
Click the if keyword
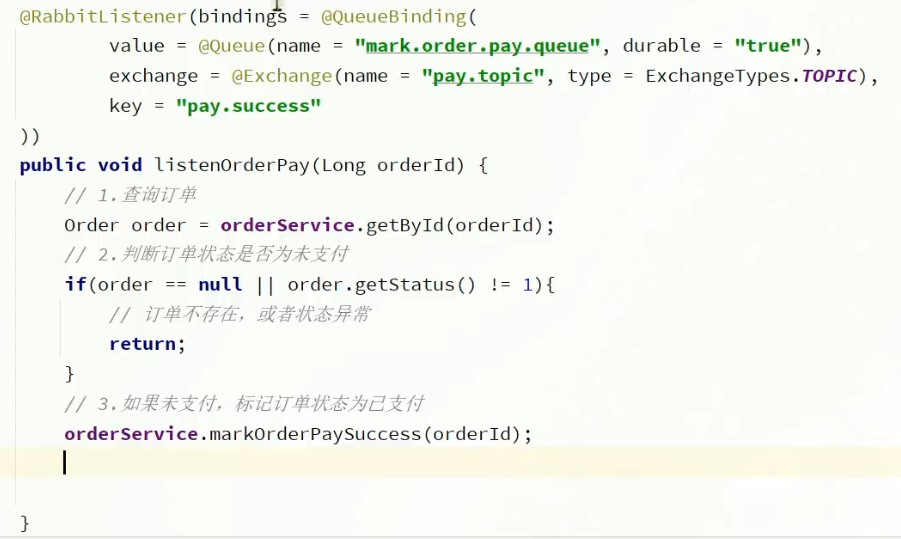click(75, 285)
